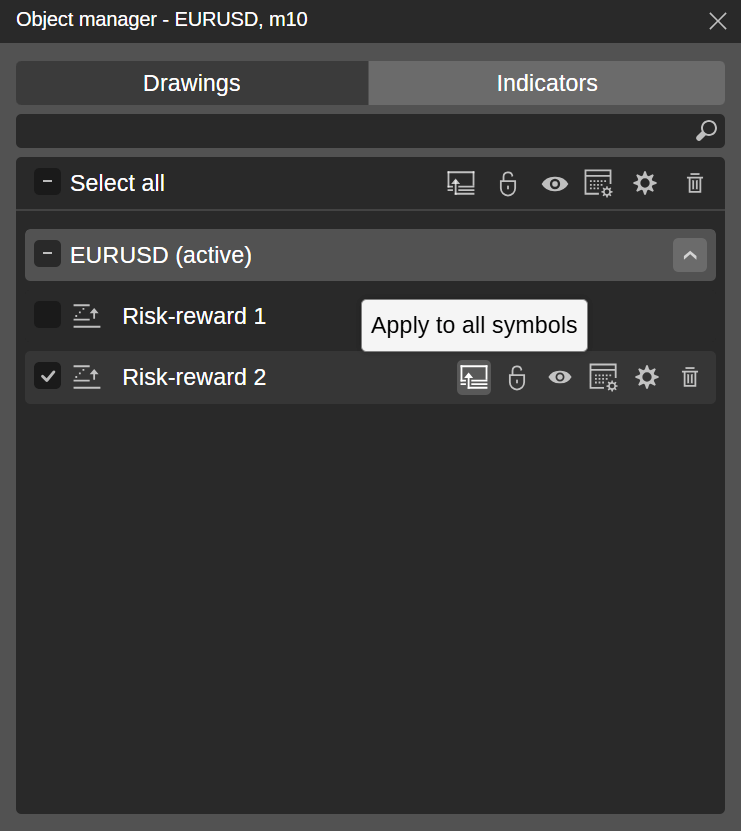Open settings gear in Select all row
Screen dimensions: 741x831
coord(645,183)
